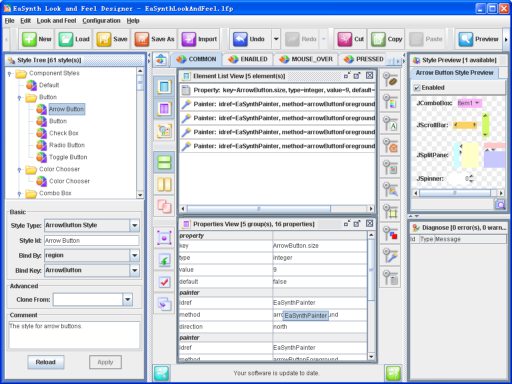This screenshot has height=384, width=512.
Task: Click the two-column layout yellow icon
Action: pos(164,184)
